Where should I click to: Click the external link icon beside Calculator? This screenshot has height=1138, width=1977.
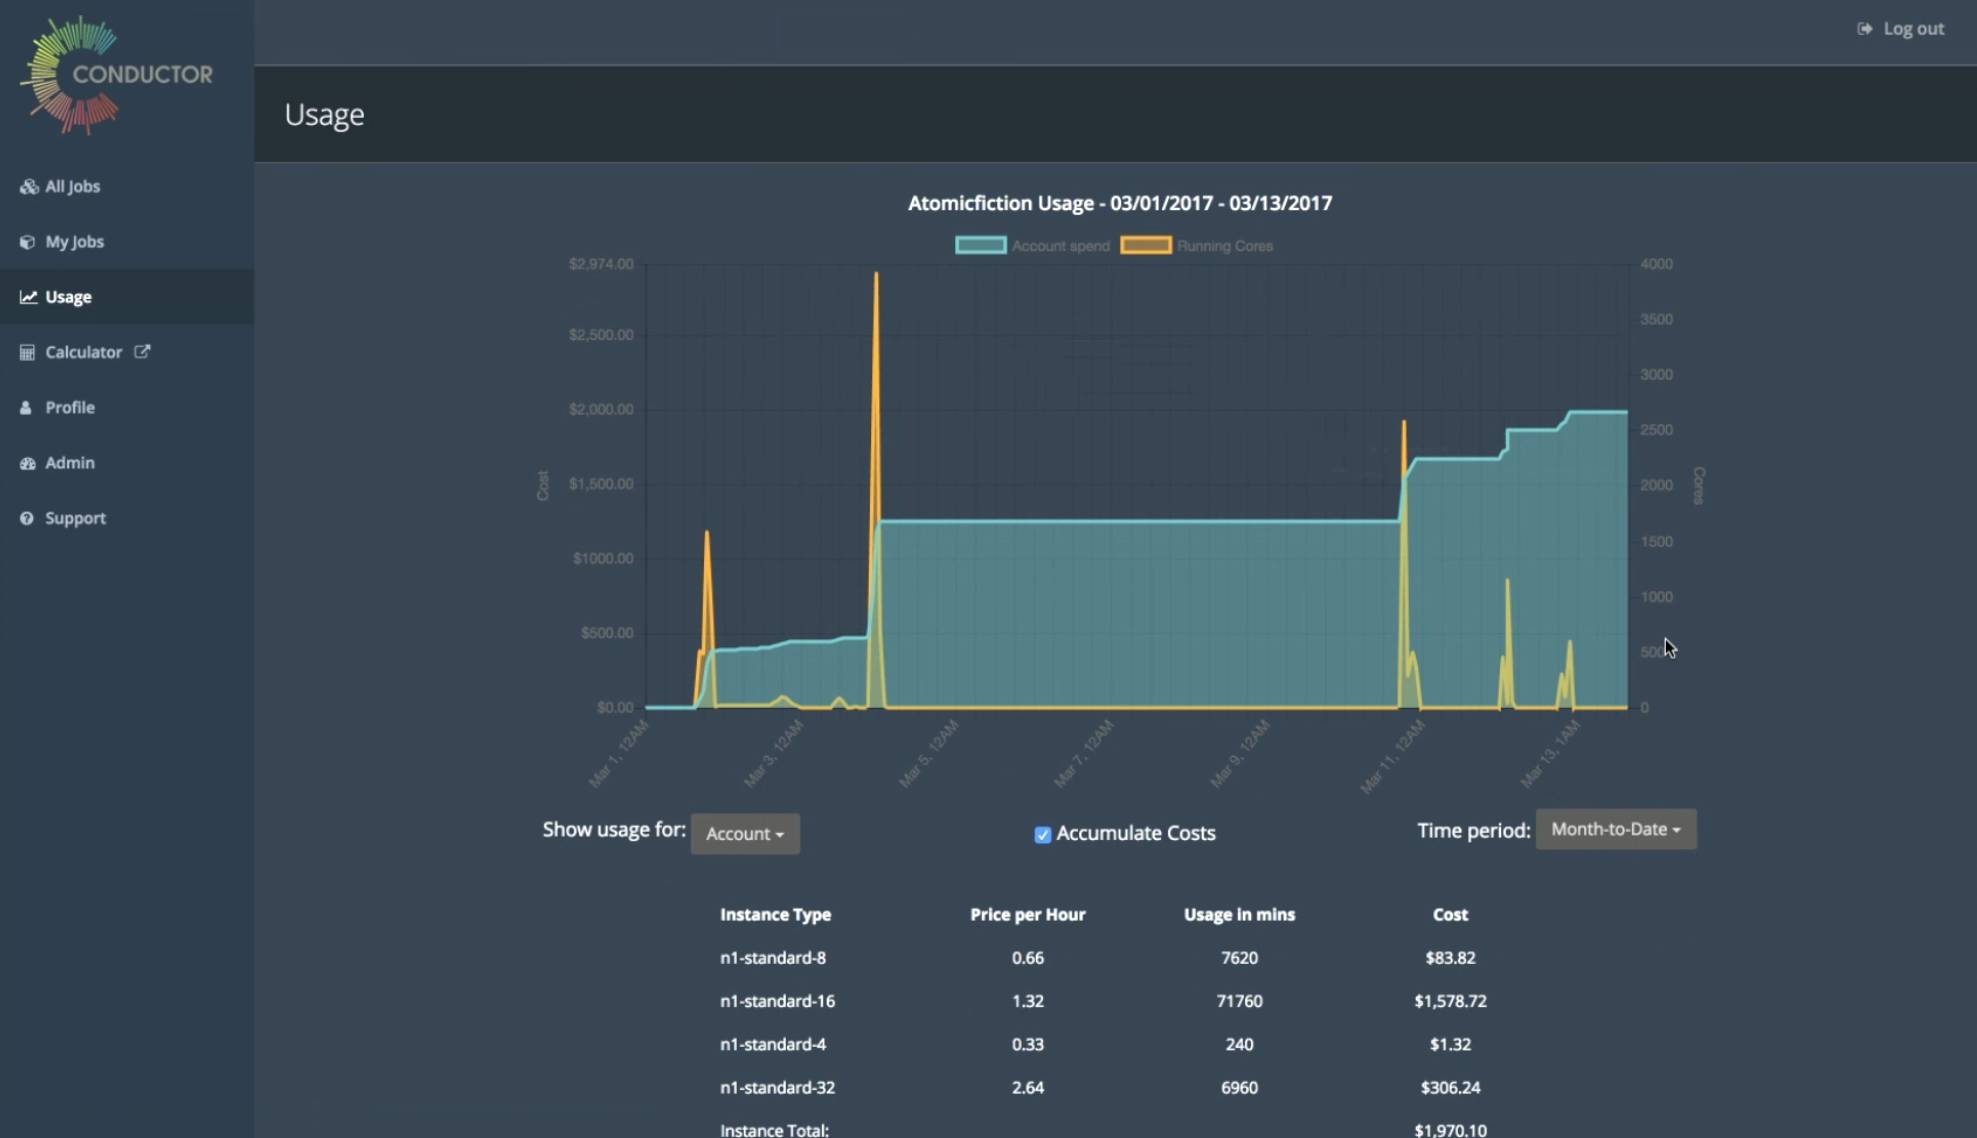[x=142, y=351]
